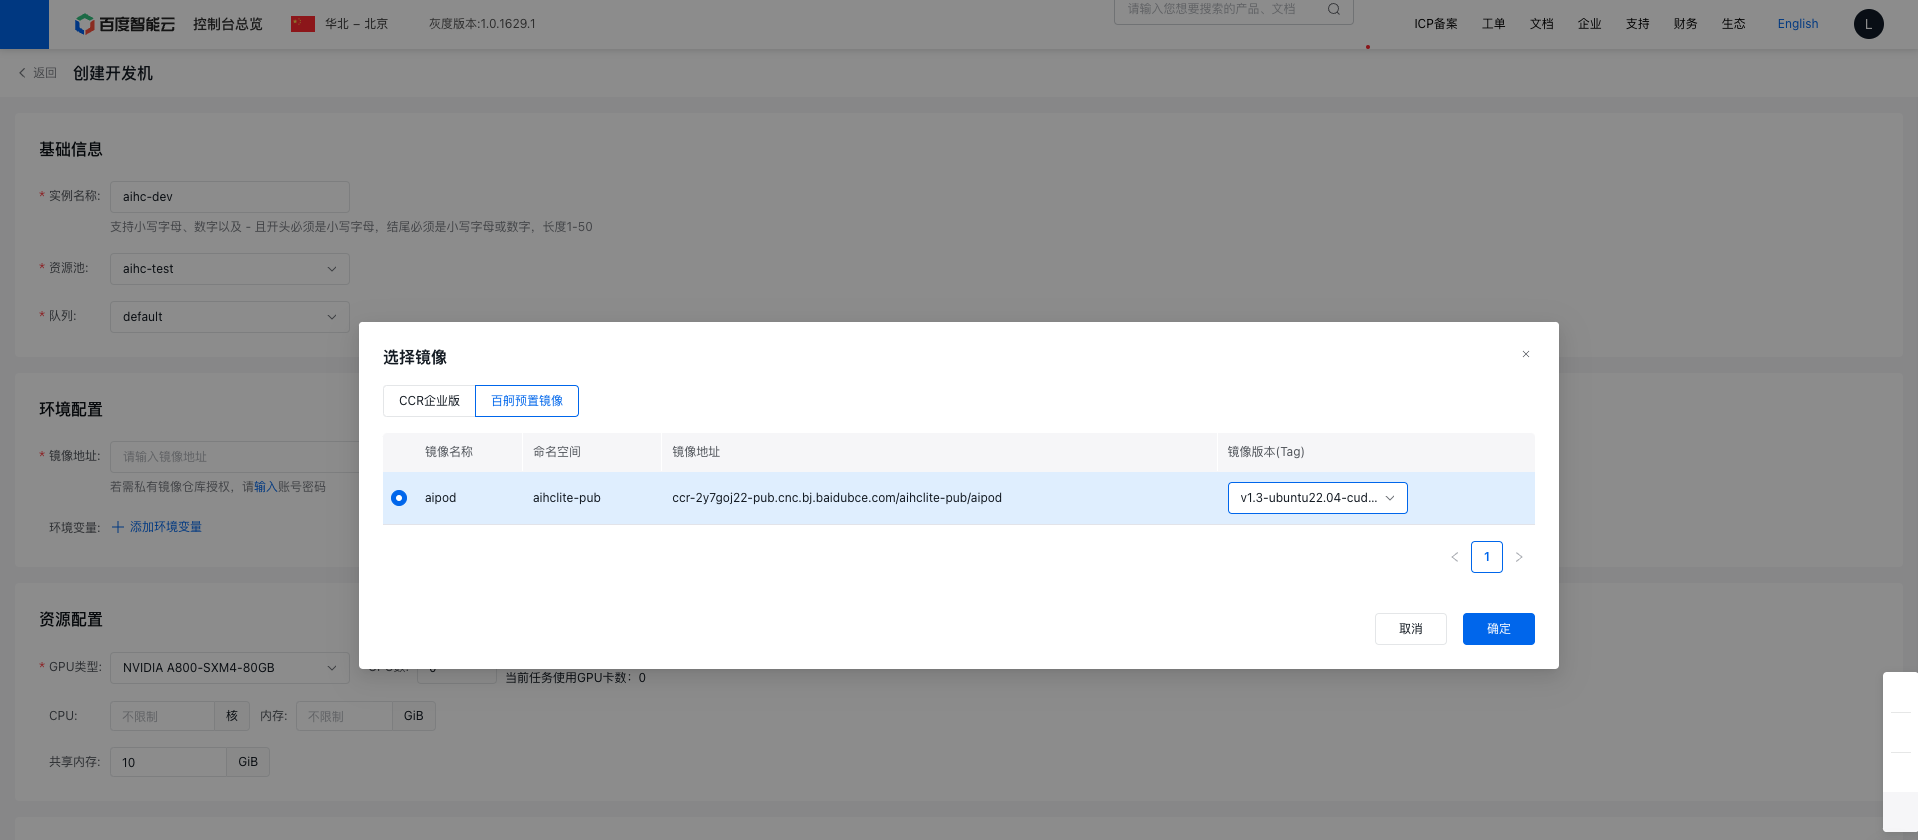The width and height of the screenshot is (1918, 840).
Task: Open the 资源池 aihc-test dropdown
Action: pyautogui.click(x=230, y=269)
